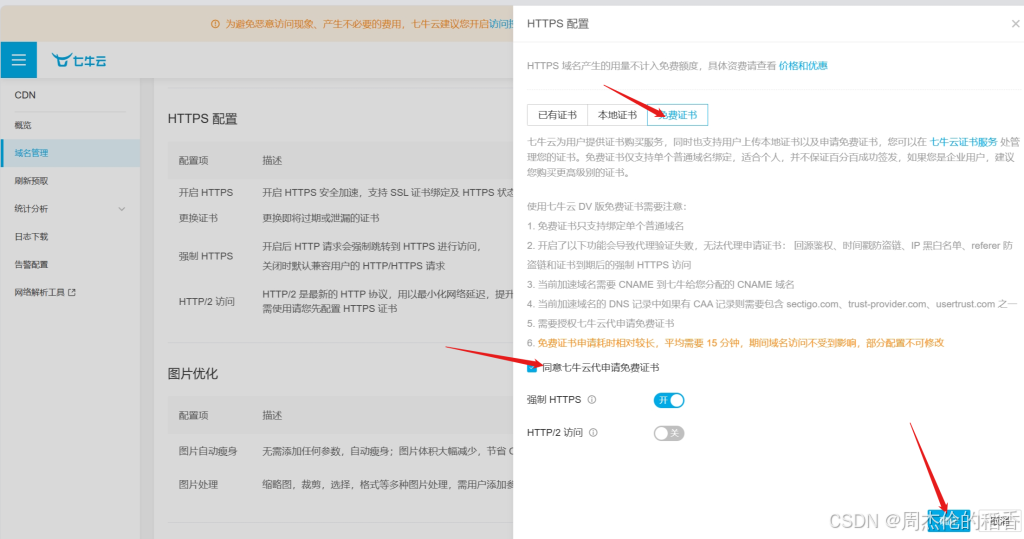This screenshot has height=539, width=1024.
Task: Switch to the 已有证书 tab
Action: coord(557,115)
